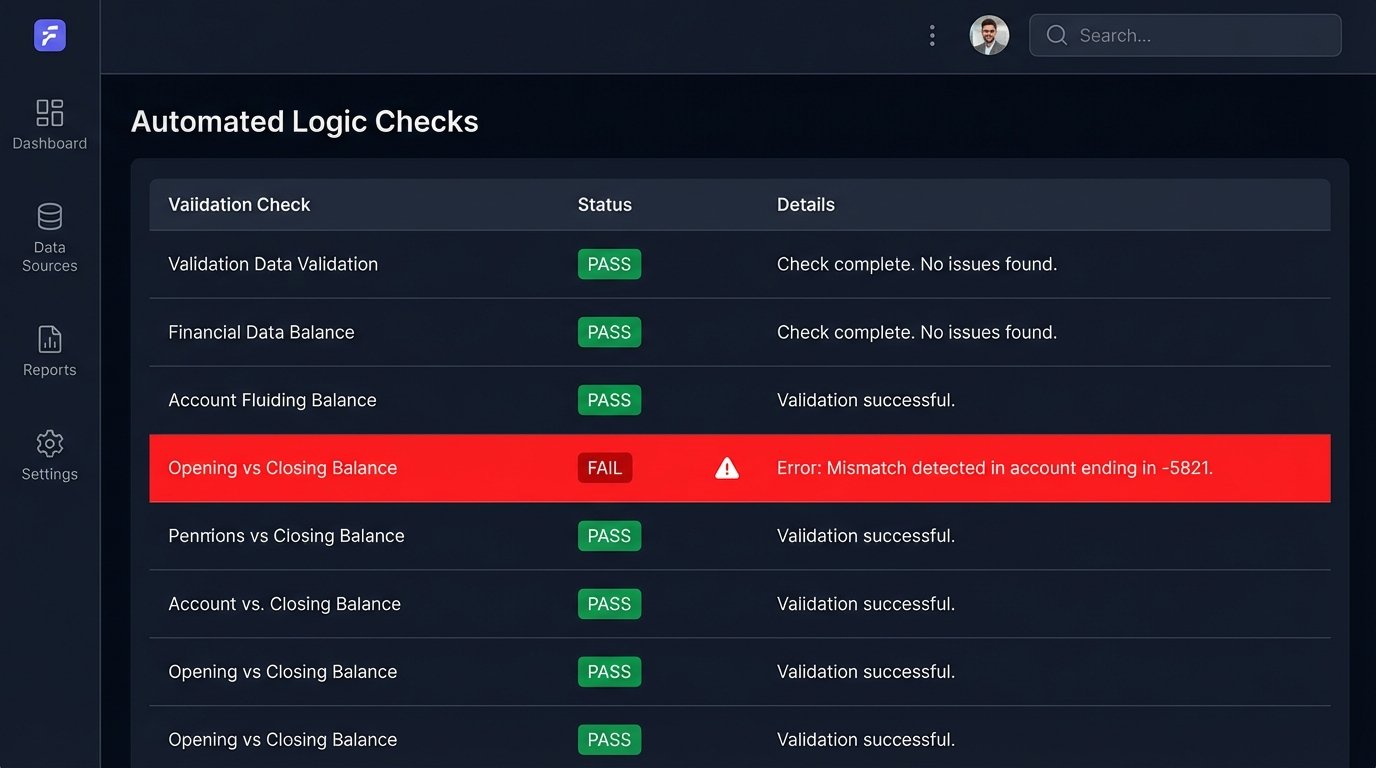Click the Status column header
This screenshot has width=1376, height=768.
point(604,204)
